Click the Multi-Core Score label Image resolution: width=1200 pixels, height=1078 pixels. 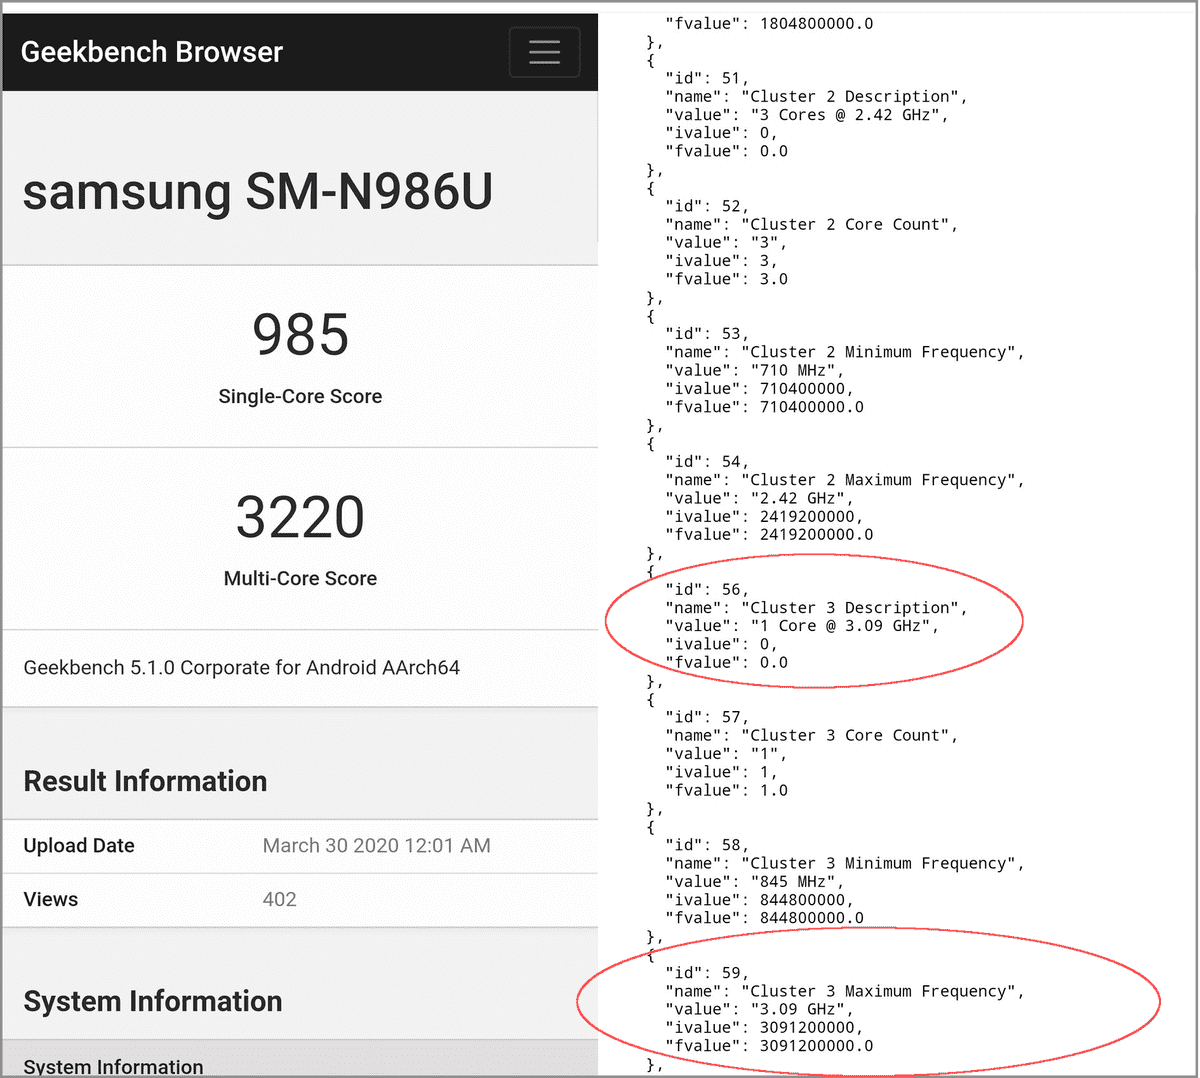(300, 578)
